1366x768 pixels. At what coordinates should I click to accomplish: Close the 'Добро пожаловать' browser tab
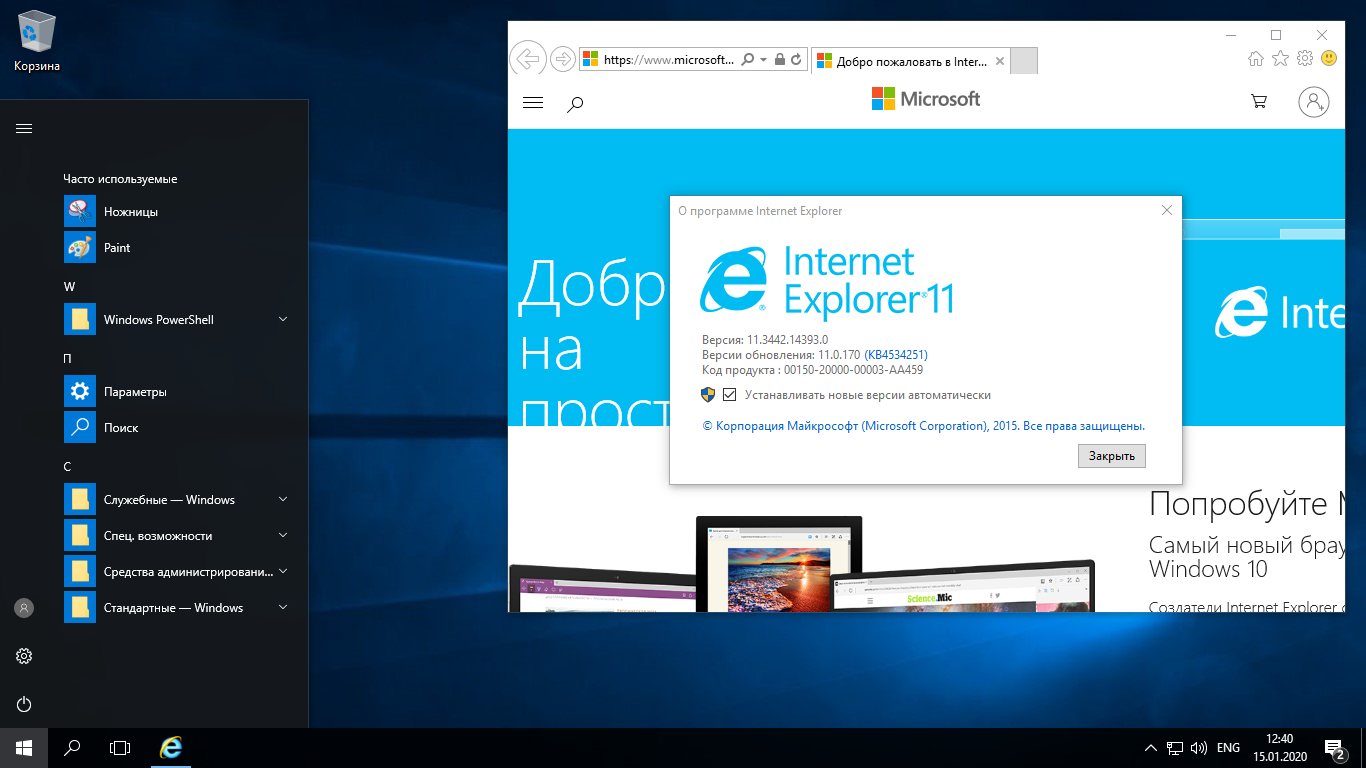pos(998,61)
